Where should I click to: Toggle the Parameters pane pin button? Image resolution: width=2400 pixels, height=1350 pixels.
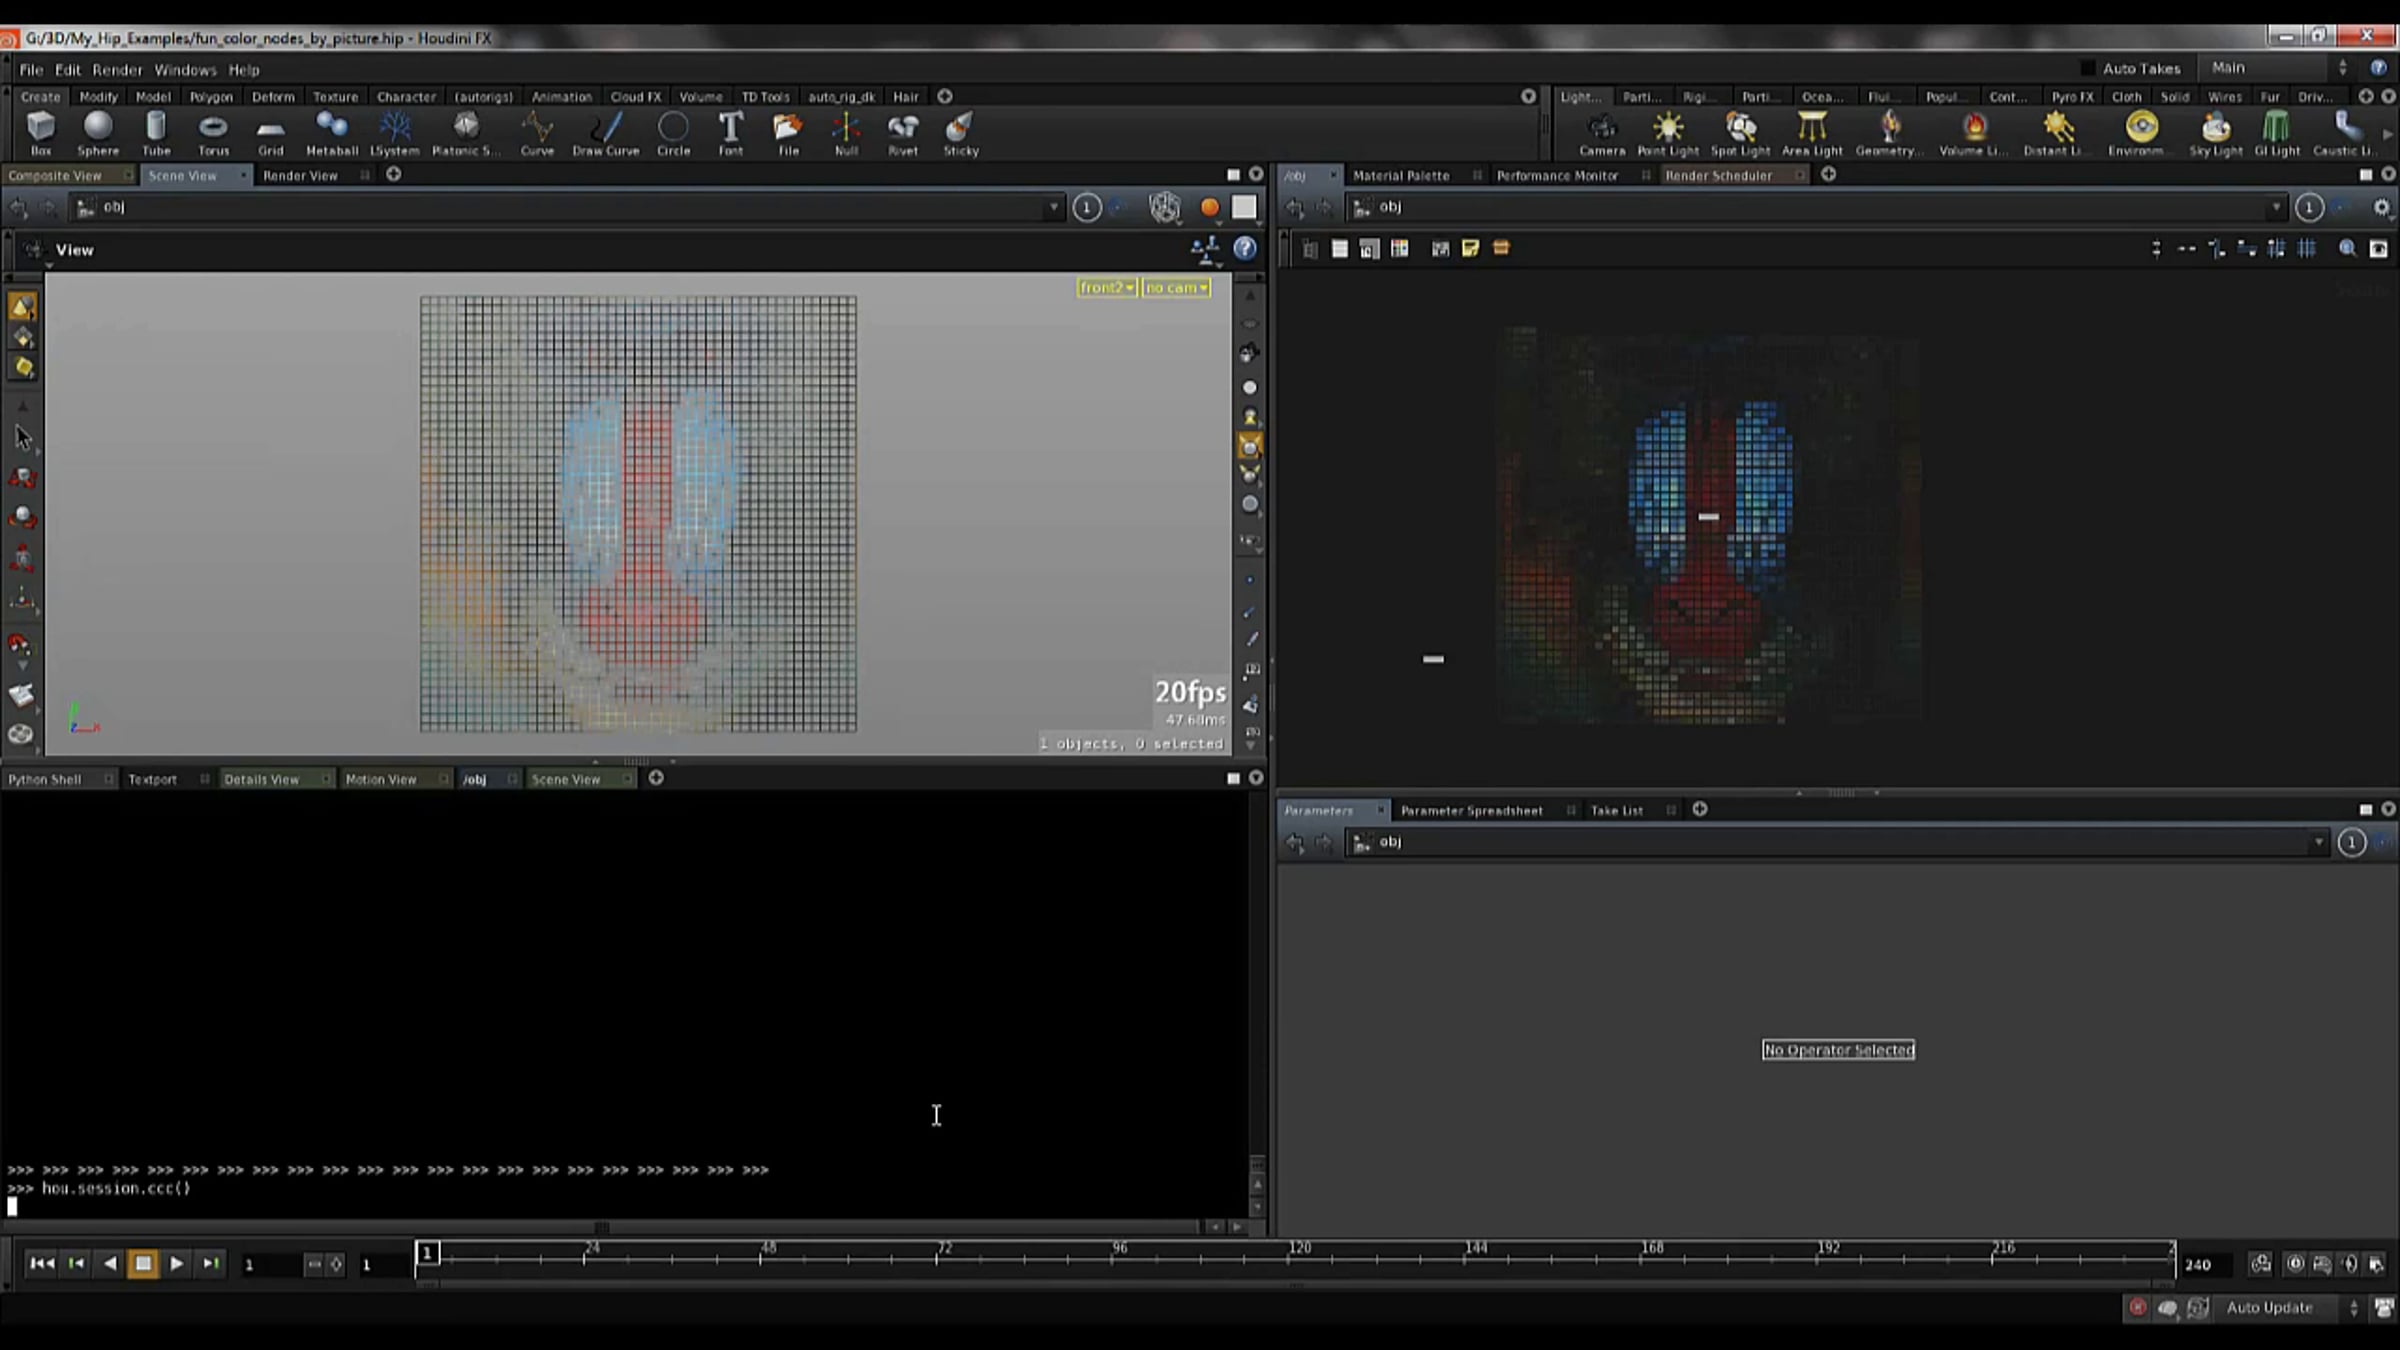pyautogui.click(x=2351, y=843)
